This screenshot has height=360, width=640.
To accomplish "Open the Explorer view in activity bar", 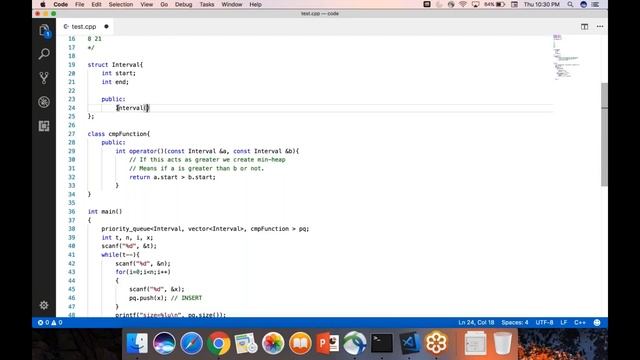I will click(x=44, y=31).
